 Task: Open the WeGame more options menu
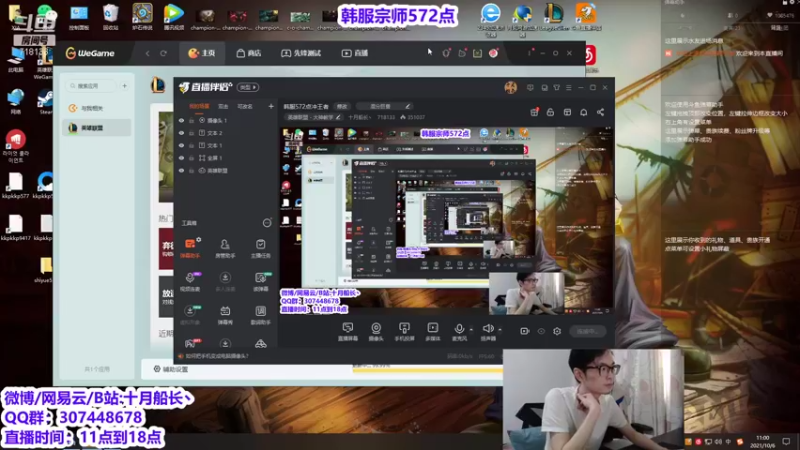pyautogui.click(x=529, y=53)
